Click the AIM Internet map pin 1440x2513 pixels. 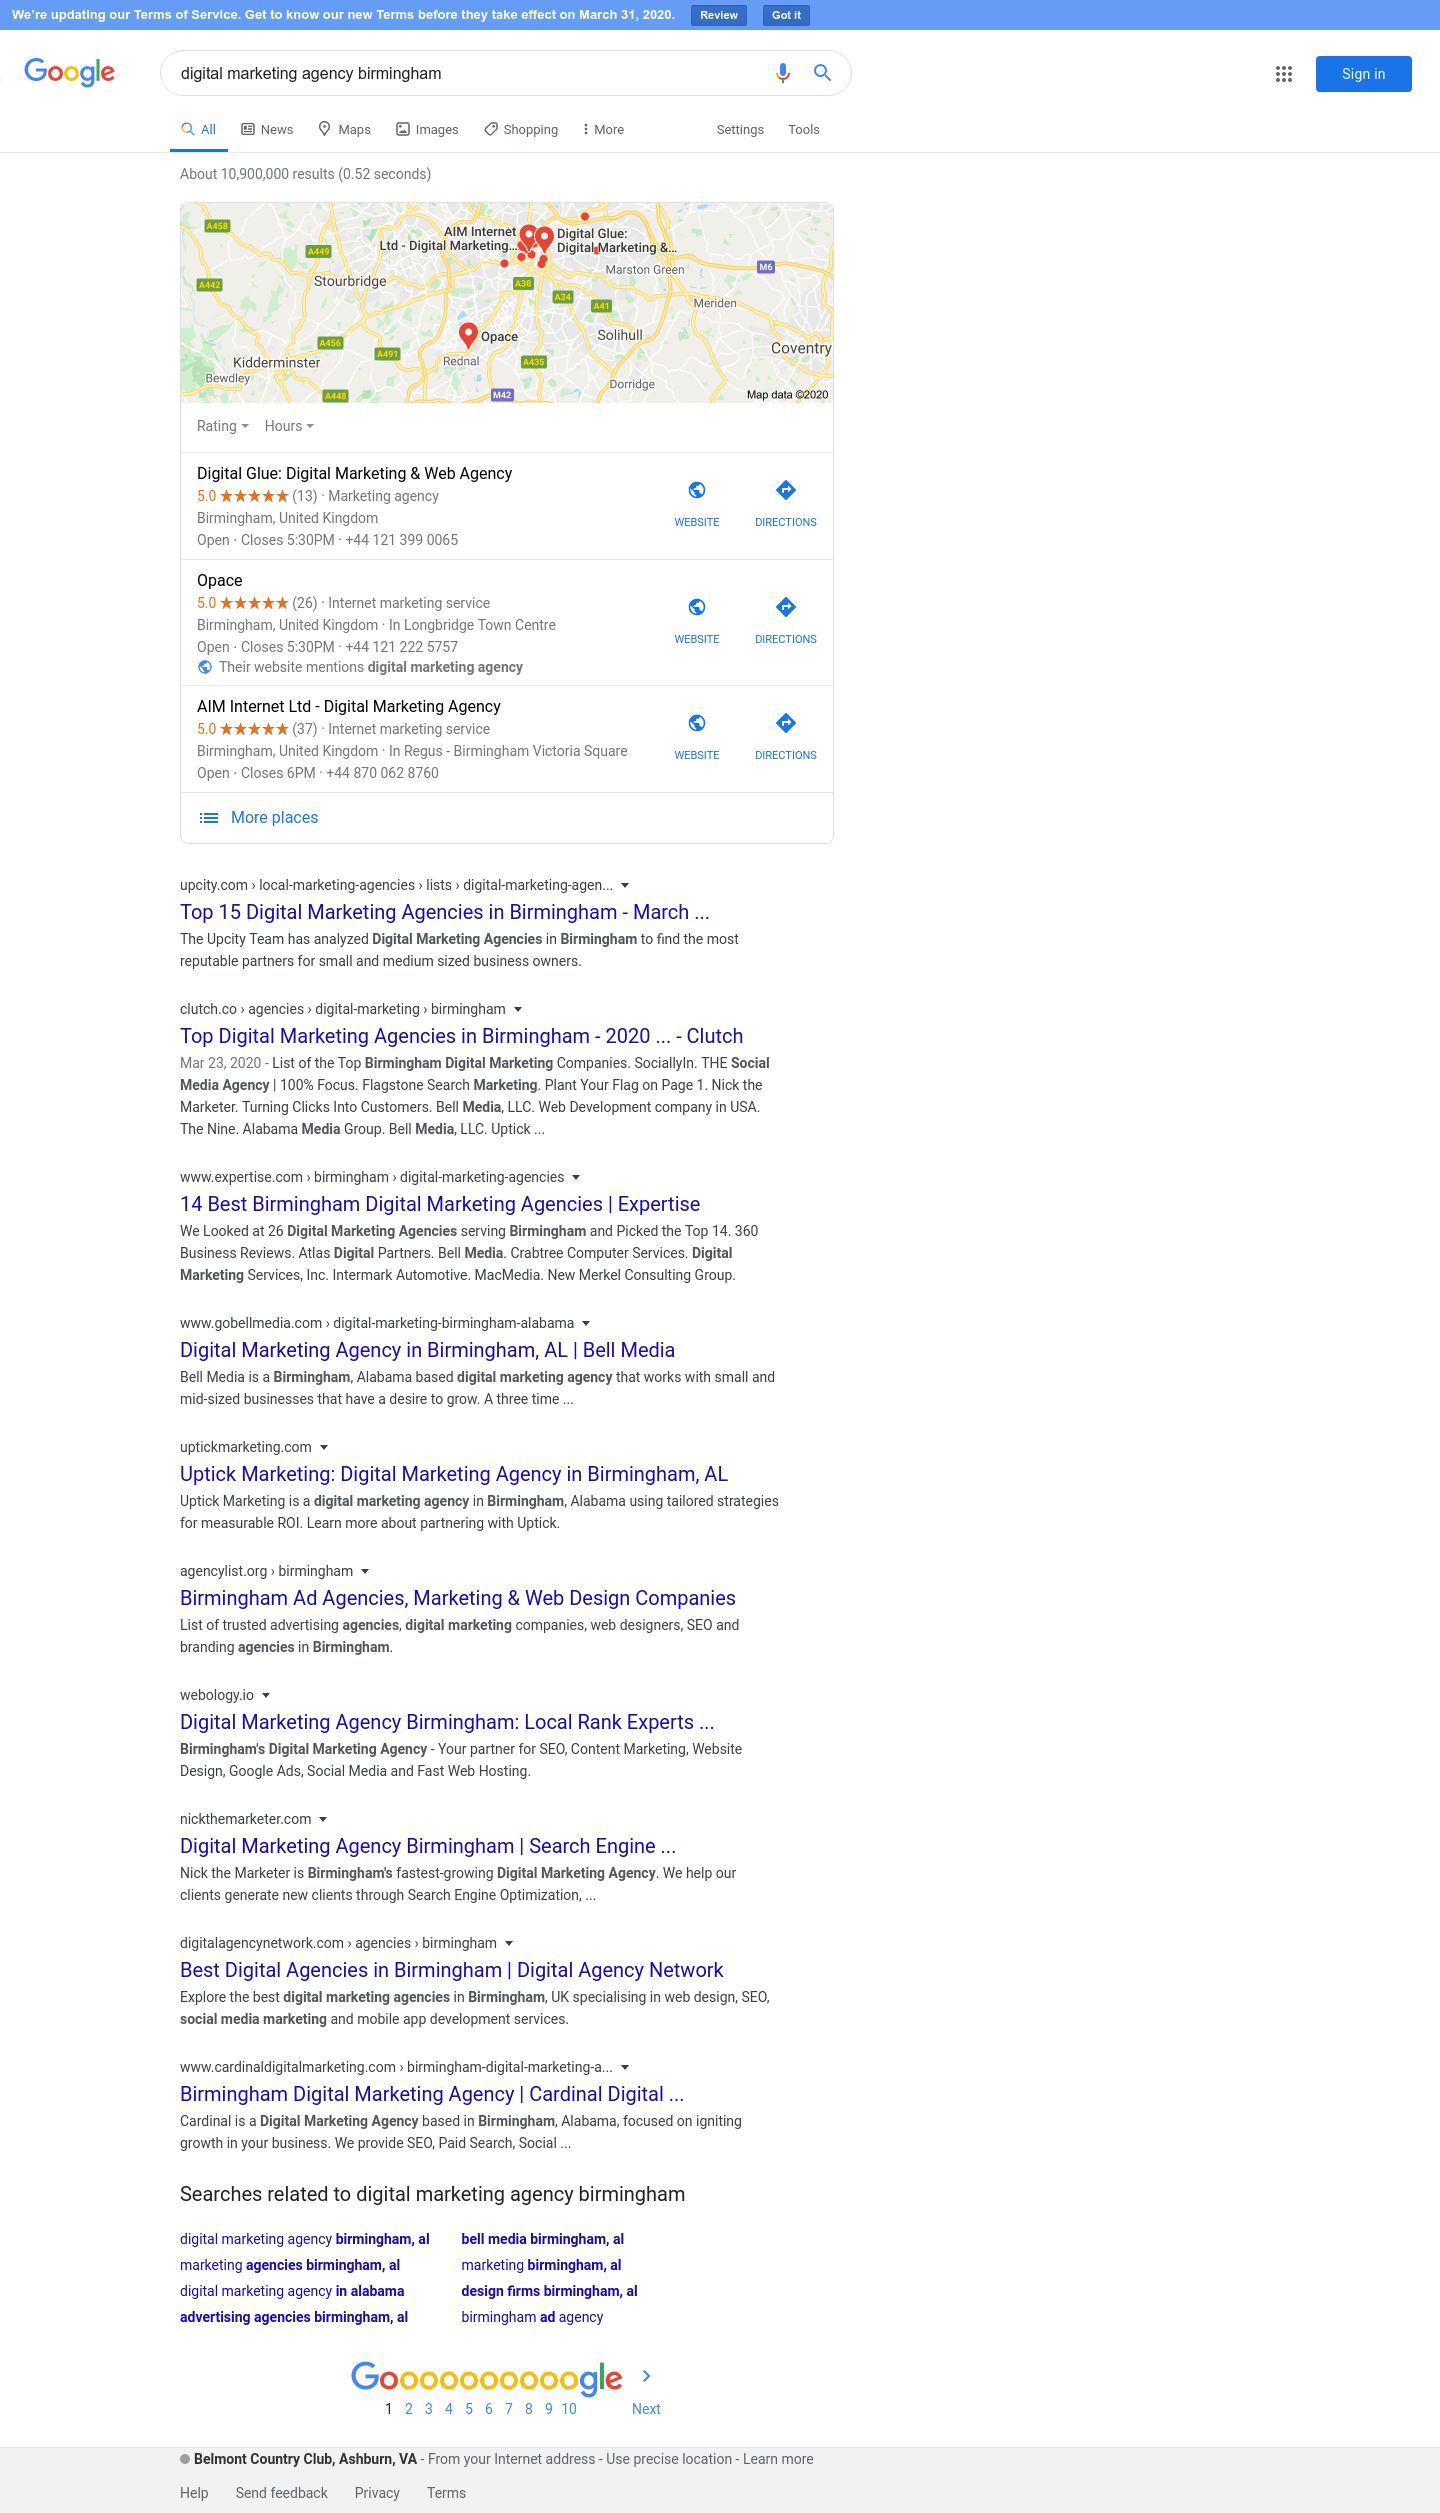(x=528, y=238)
